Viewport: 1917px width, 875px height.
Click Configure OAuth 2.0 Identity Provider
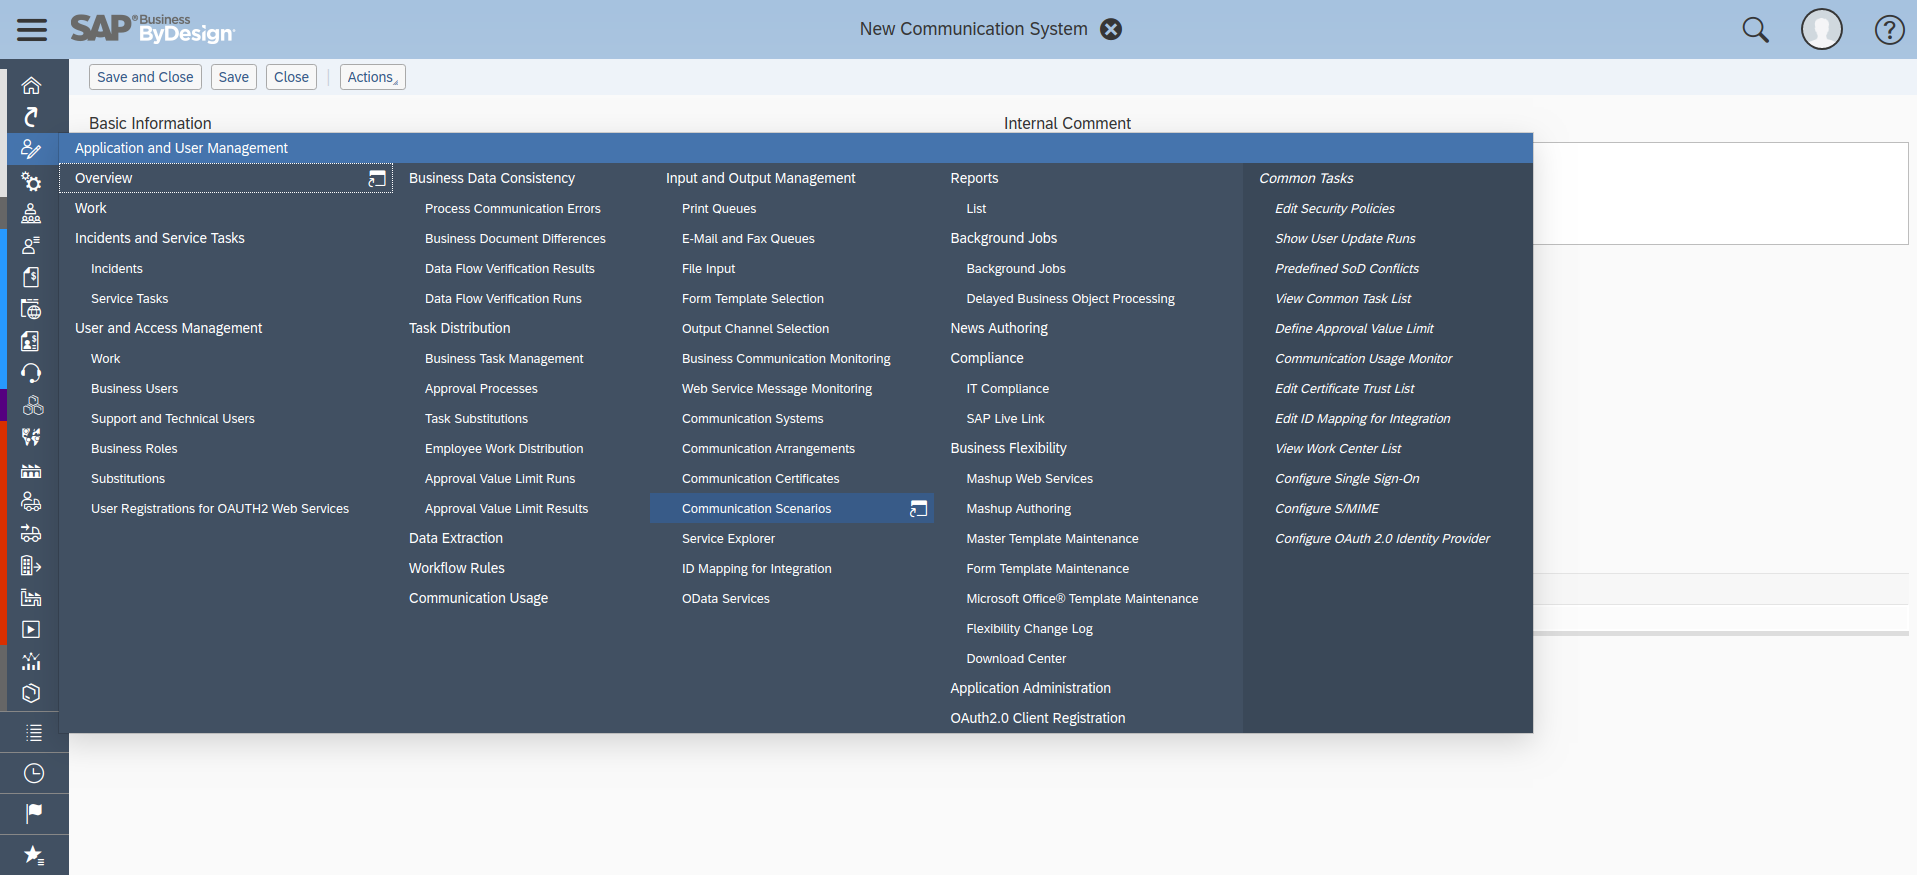(1382, 539)
